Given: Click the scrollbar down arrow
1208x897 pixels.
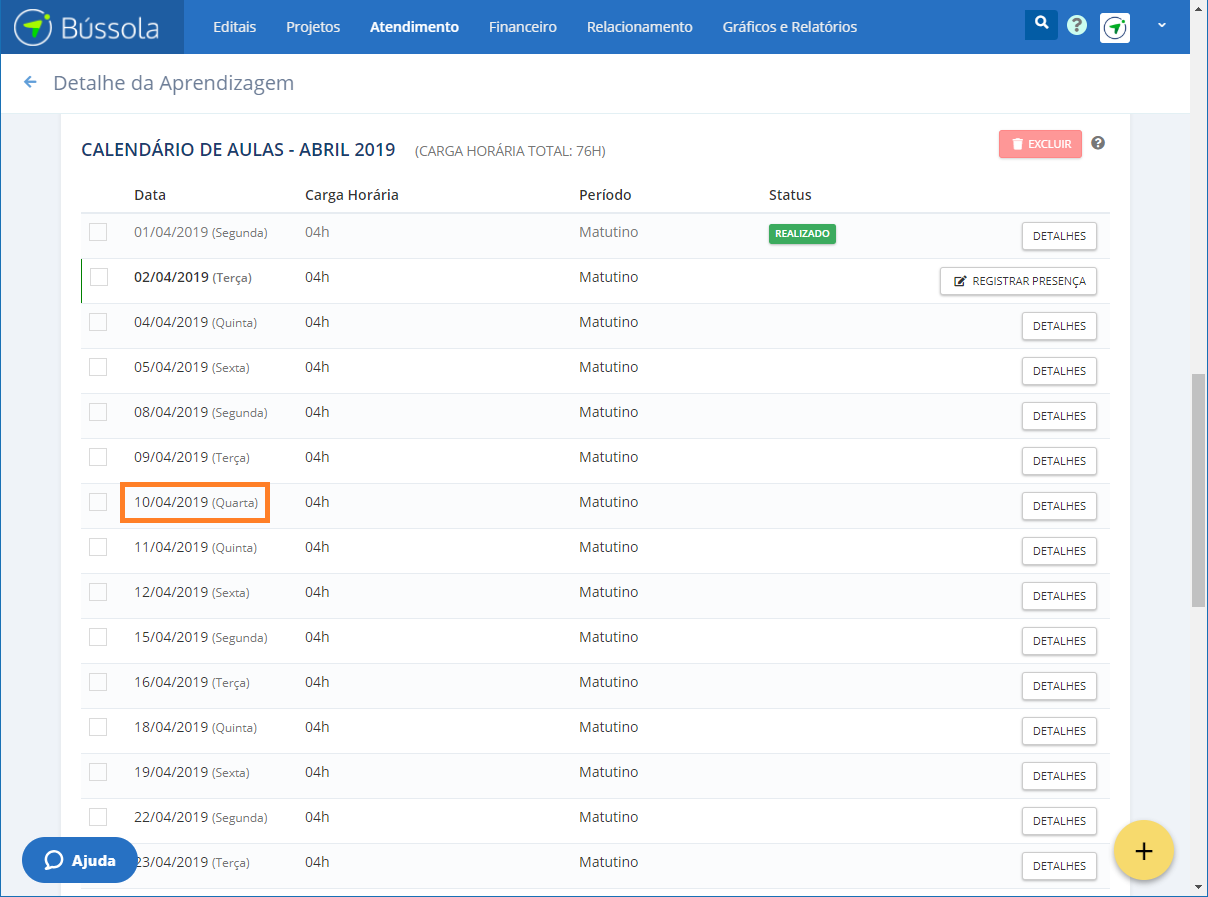Looking at the screenshot, I should click(x=1198, y=887).
